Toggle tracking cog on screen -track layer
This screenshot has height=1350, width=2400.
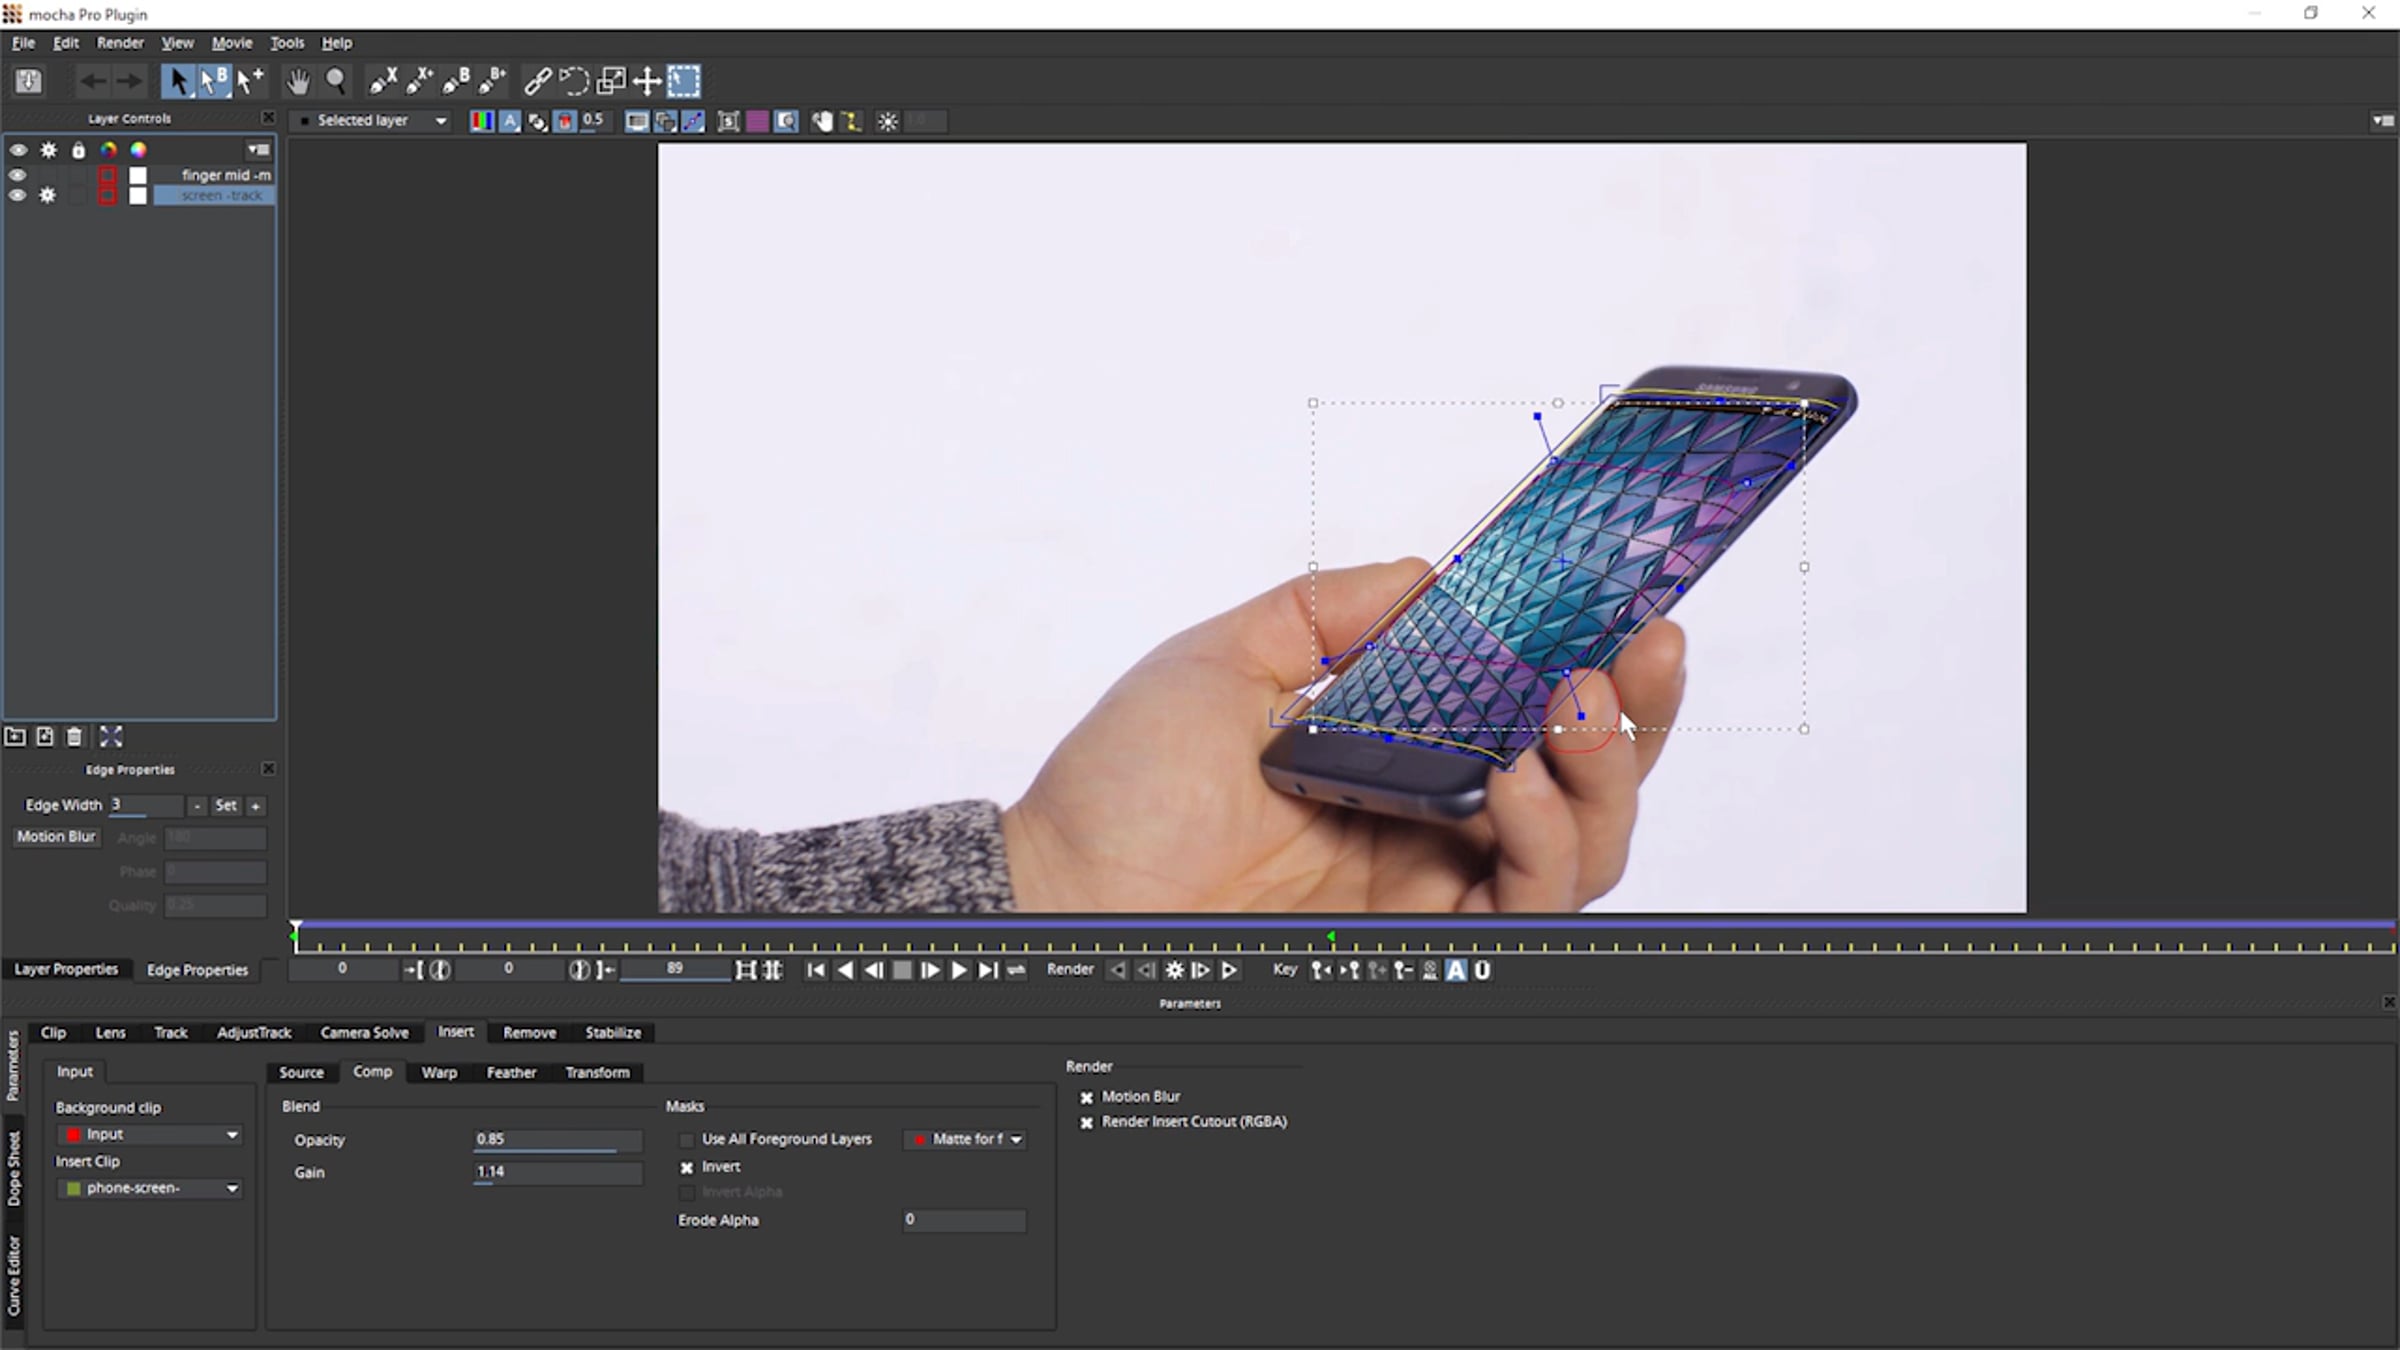pyautogui.click(x=47, y=196)
